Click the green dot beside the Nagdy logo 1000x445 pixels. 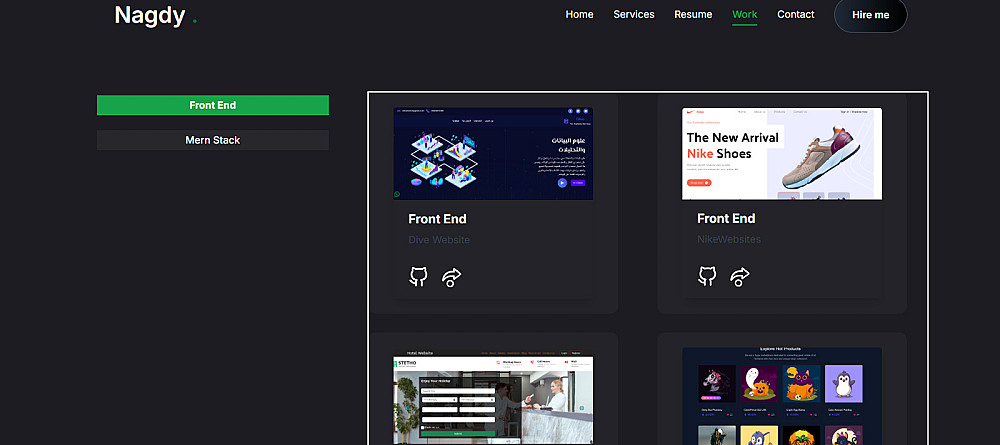(x=195, y=22)
